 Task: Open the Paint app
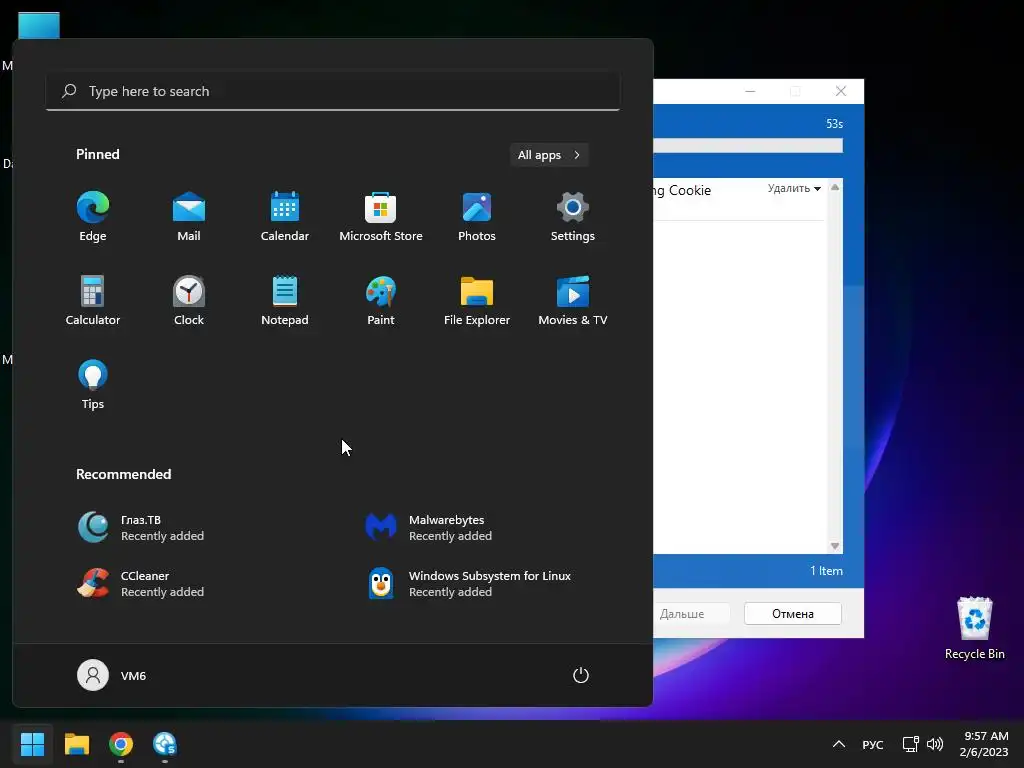[381, 300]
